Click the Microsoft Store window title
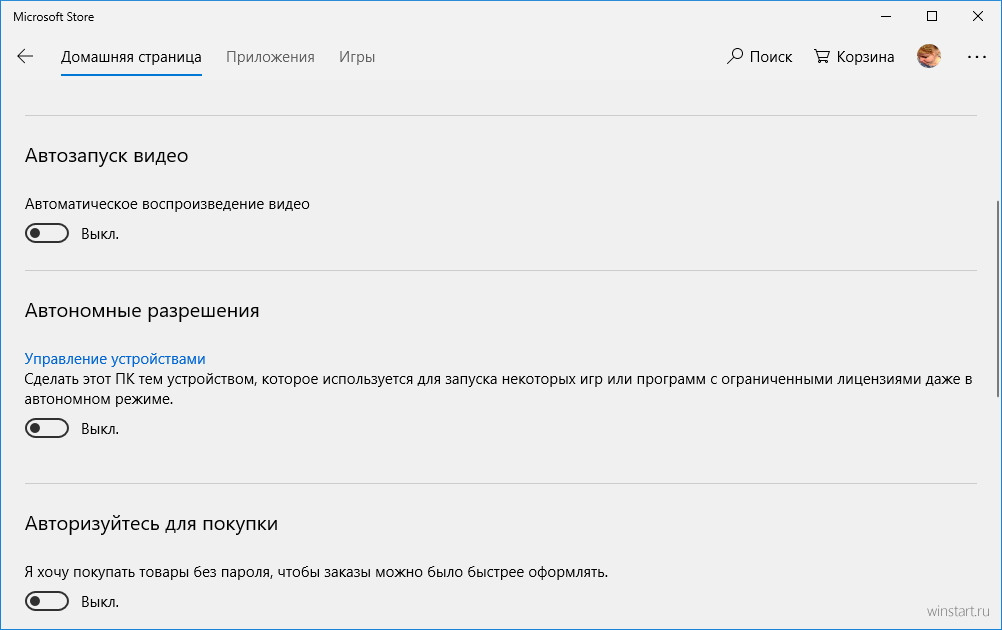Viewport: 1002px width, 630px height. point(54,17)
